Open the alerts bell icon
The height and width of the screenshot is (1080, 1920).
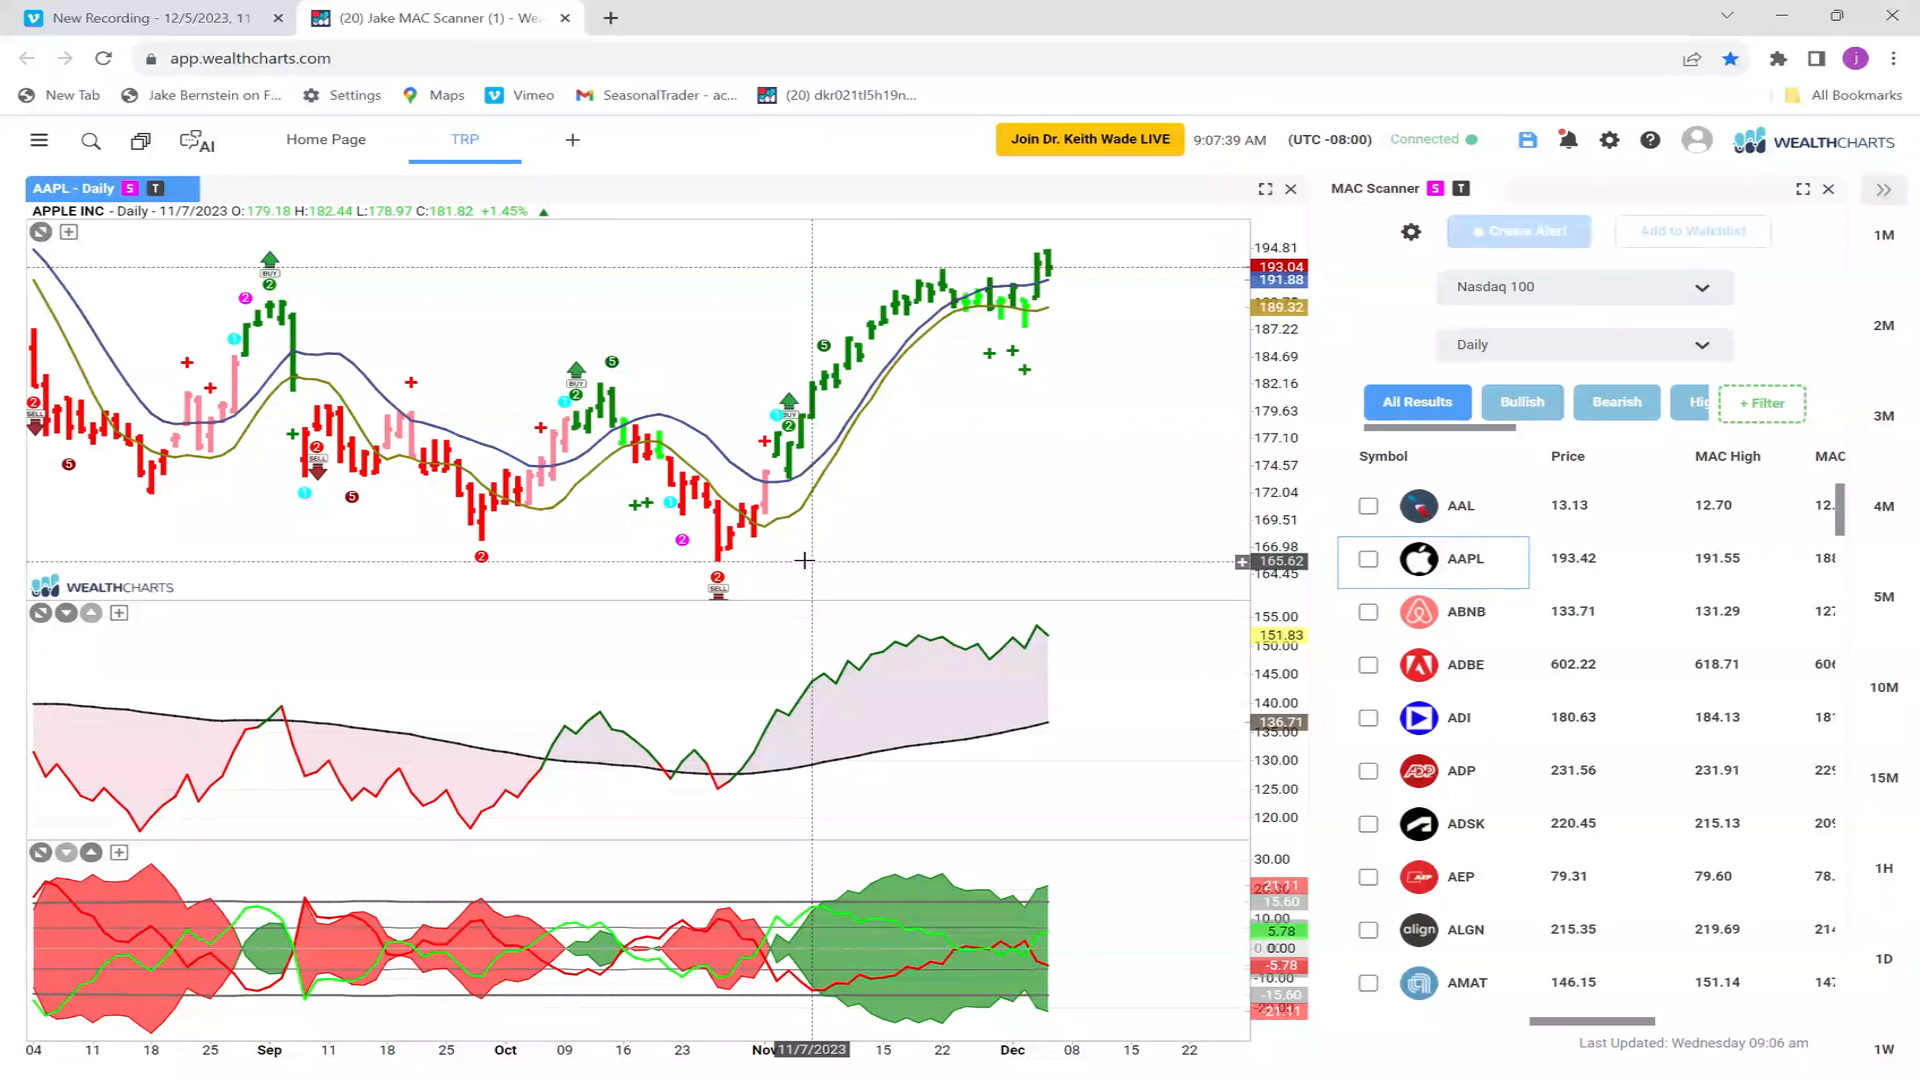click(1568, 140)
